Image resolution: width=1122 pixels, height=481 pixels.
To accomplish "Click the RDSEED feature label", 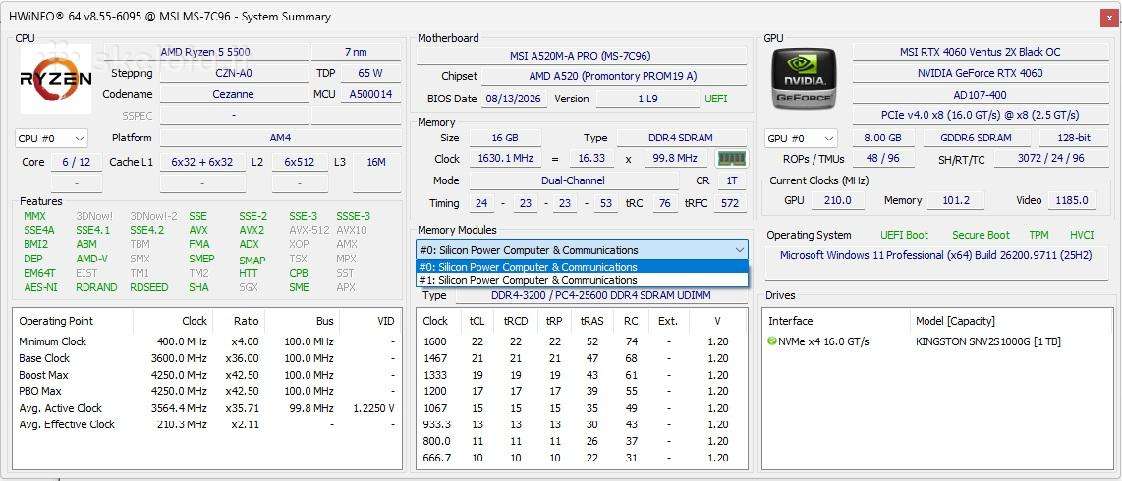I will (149, 287).
